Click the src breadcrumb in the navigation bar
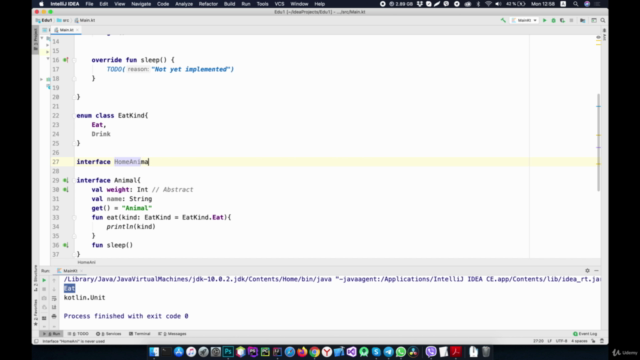Image resolution: width=640 pixels, height=360 pixels. (x=63, y=20)
